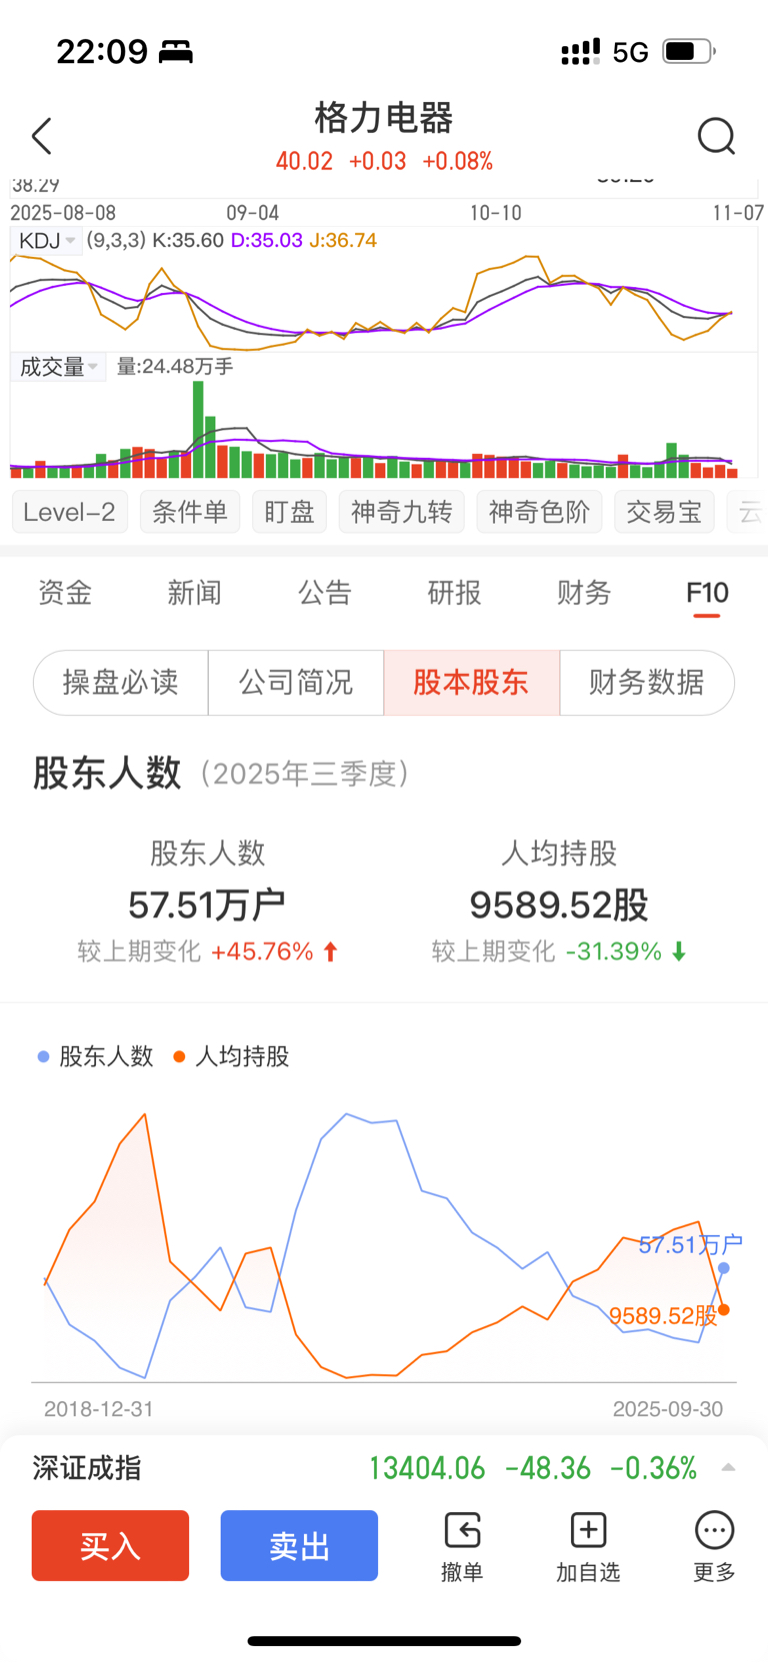This screenshot has height=1663, width=768.
Task: Select the F10 tab
Action: (707, 594)
